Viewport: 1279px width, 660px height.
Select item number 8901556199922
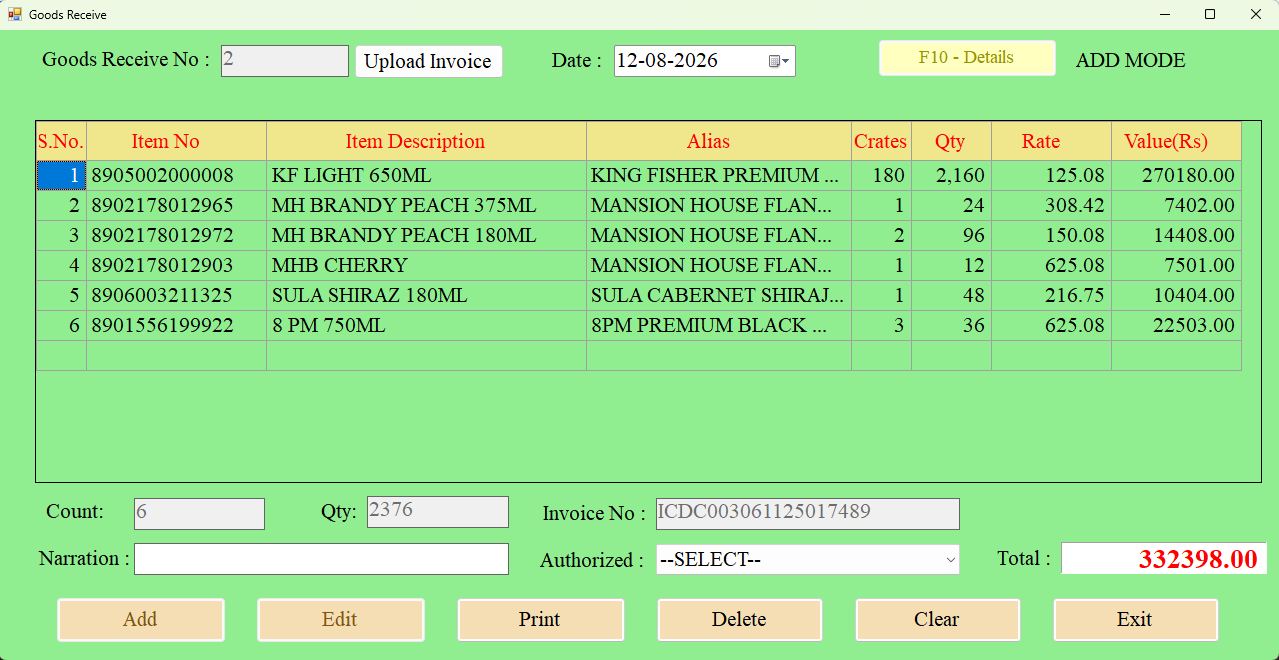pyautogui.click(x=176, y=326)
